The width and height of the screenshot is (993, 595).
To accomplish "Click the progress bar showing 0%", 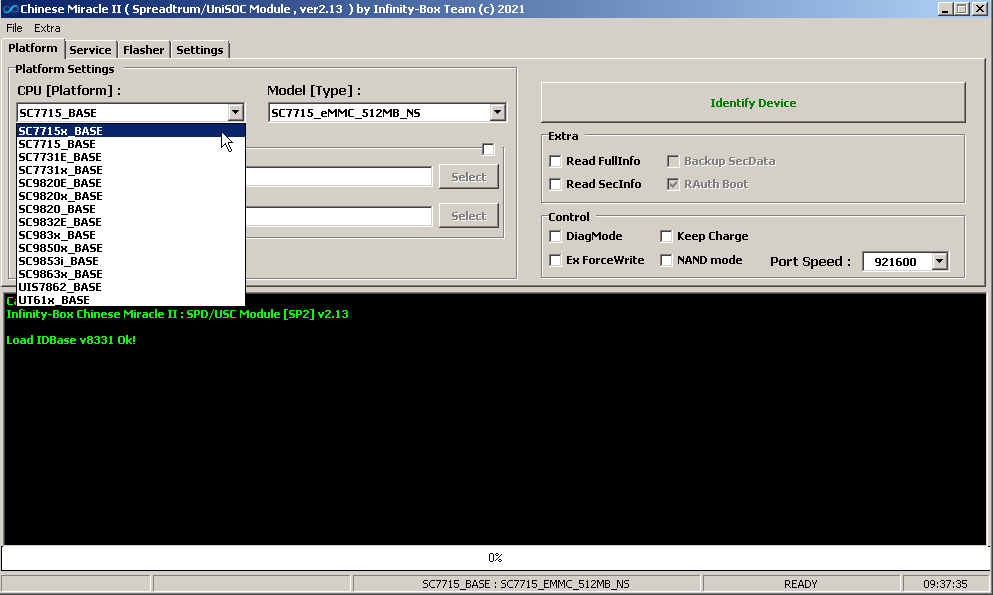I will (495, 557).
